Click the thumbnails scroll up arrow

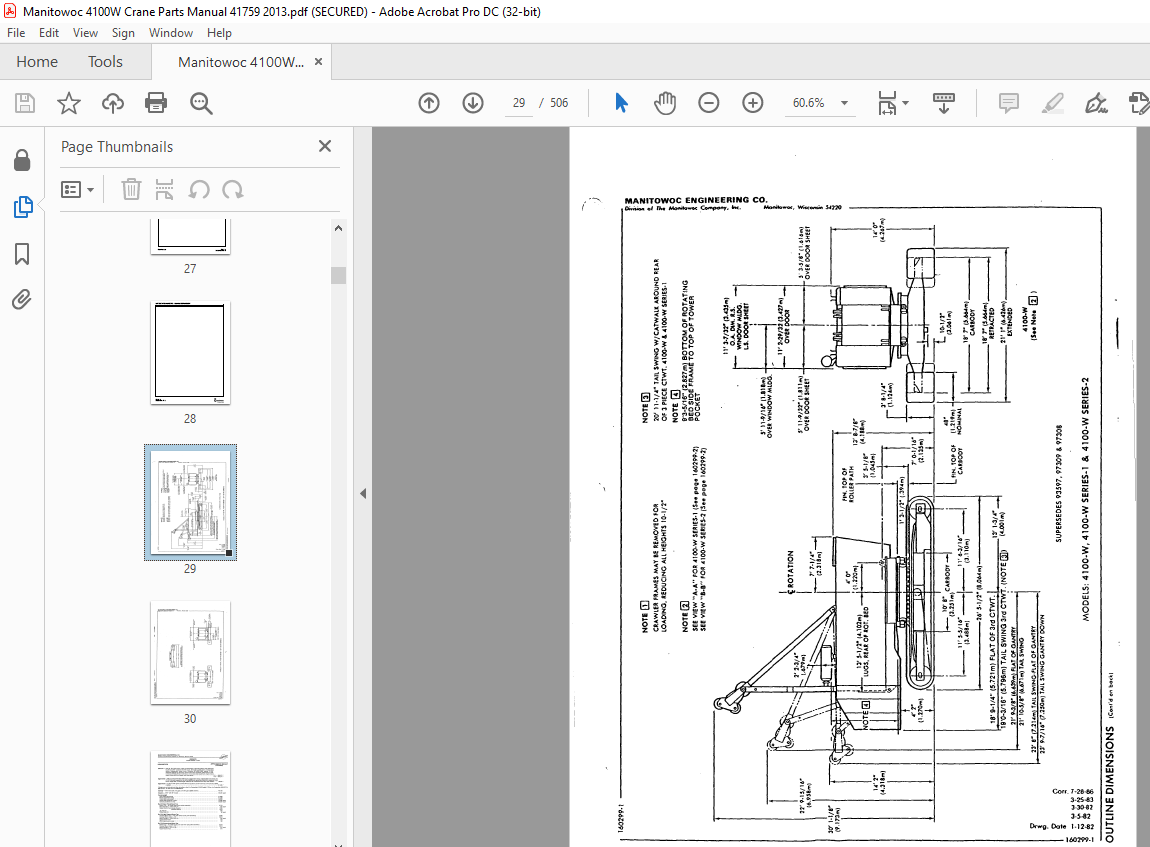pyautogui.click(x=338, y=228)
